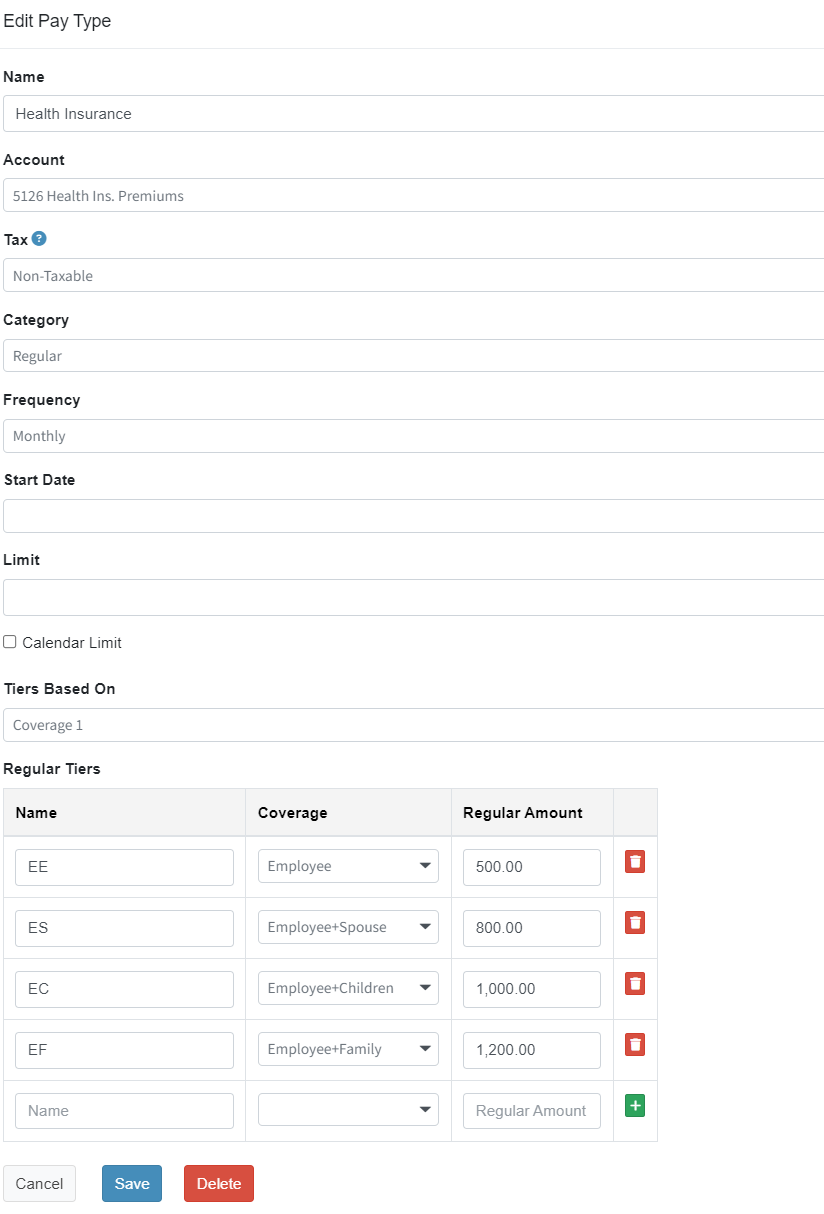This screenshot has height=1214, width=824.
Task: Click the empty new tier Name field
Action: pyautogui.click(x=125, y=1111)
